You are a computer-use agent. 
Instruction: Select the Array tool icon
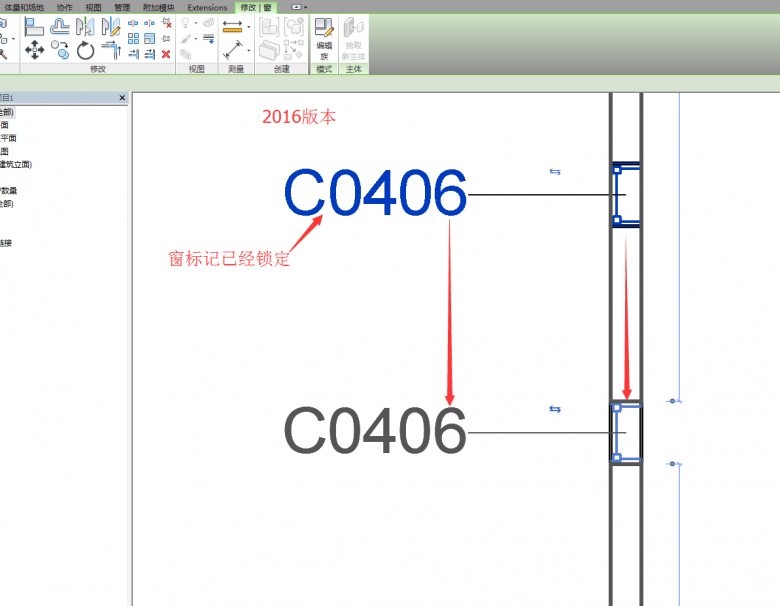(133, 38)
